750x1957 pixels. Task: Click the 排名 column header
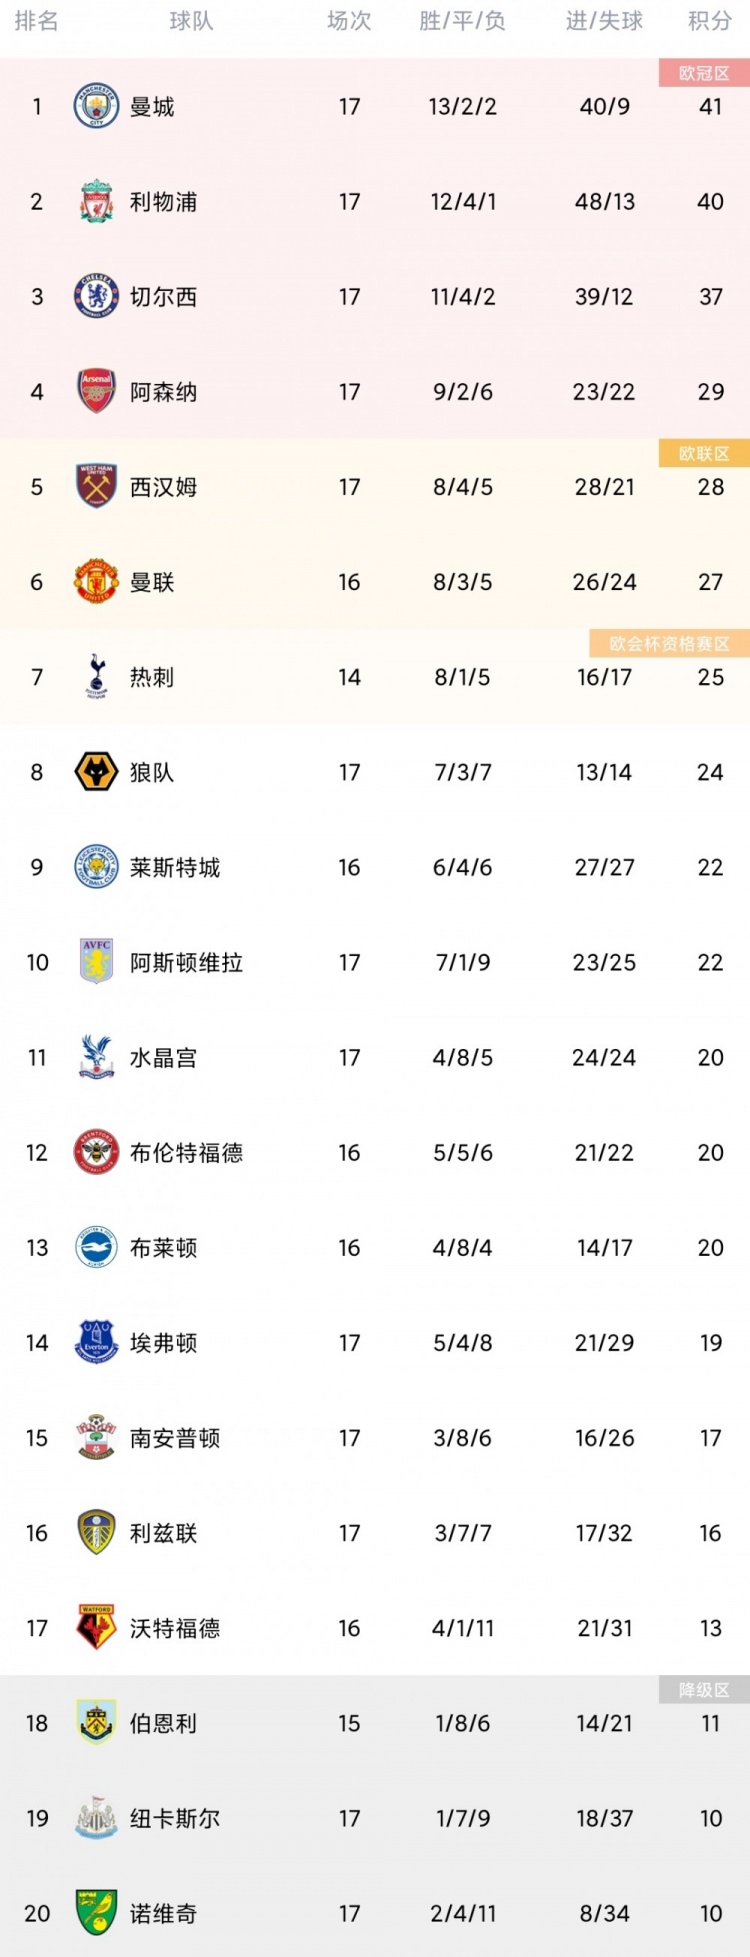(x=37, y=21)
